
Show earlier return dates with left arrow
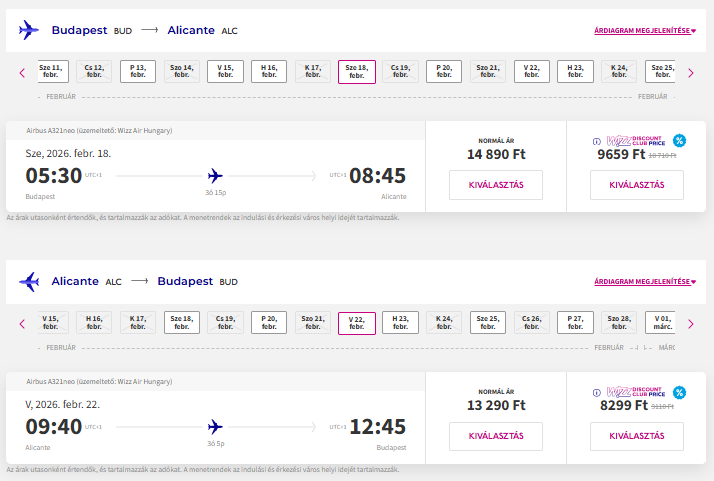pyautogui.click(x=22, y=323)
